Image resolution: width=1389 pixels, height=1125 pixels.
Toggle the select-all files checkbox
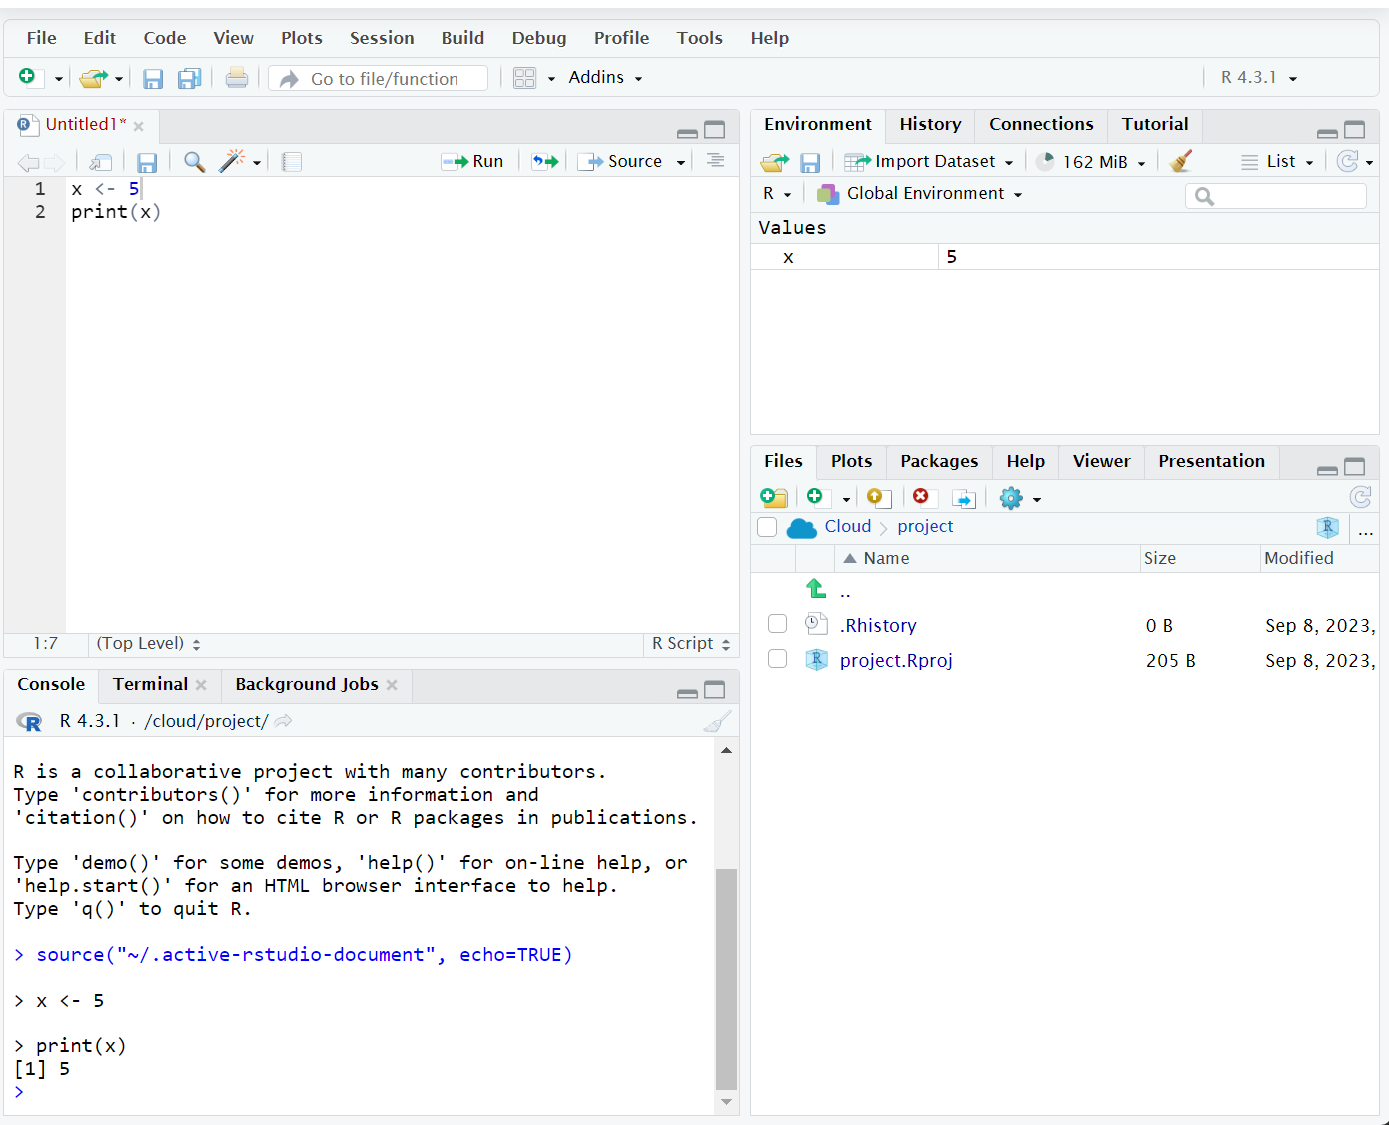pyautogui.click(x=767, y=527)
